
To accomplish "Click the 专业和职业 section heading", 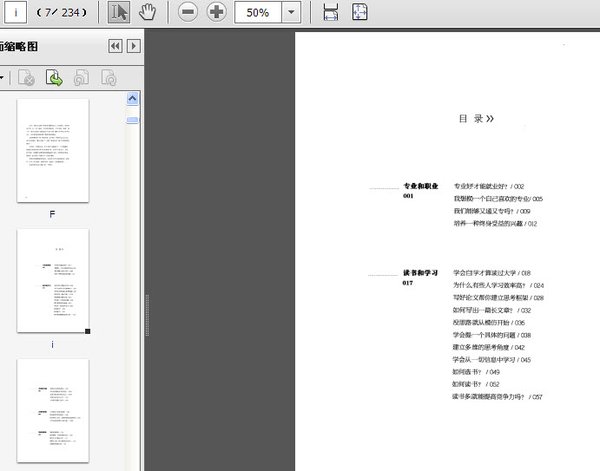I will pyautogui.click(x=420, y=186).
